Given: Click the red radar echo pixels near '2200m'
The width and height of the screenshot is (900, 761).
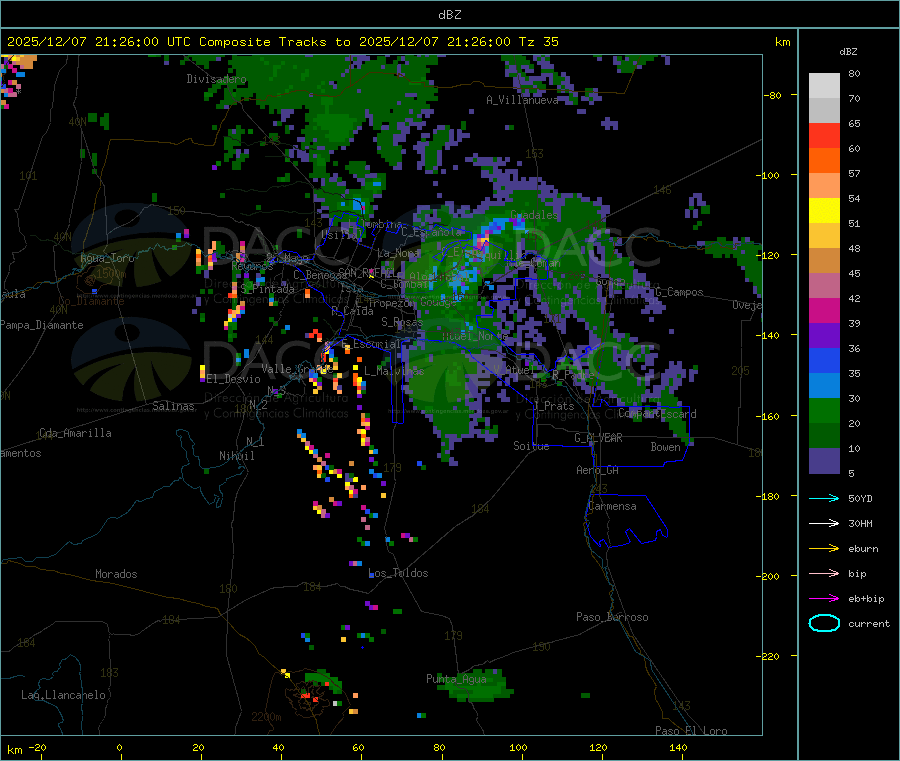Looking at the screenshot, I should (310, 697).
